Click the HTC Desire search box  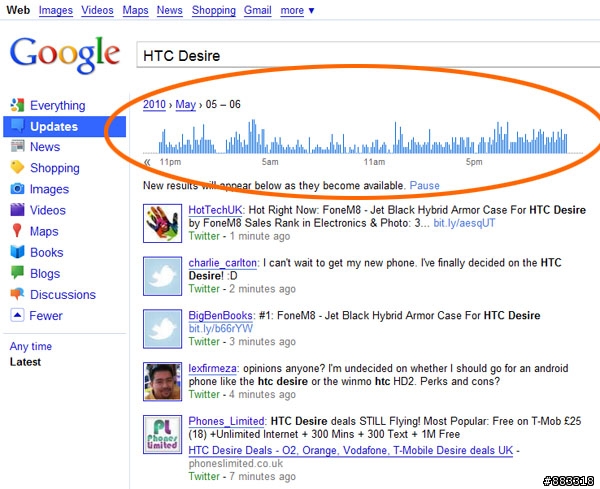click(368, 55)
